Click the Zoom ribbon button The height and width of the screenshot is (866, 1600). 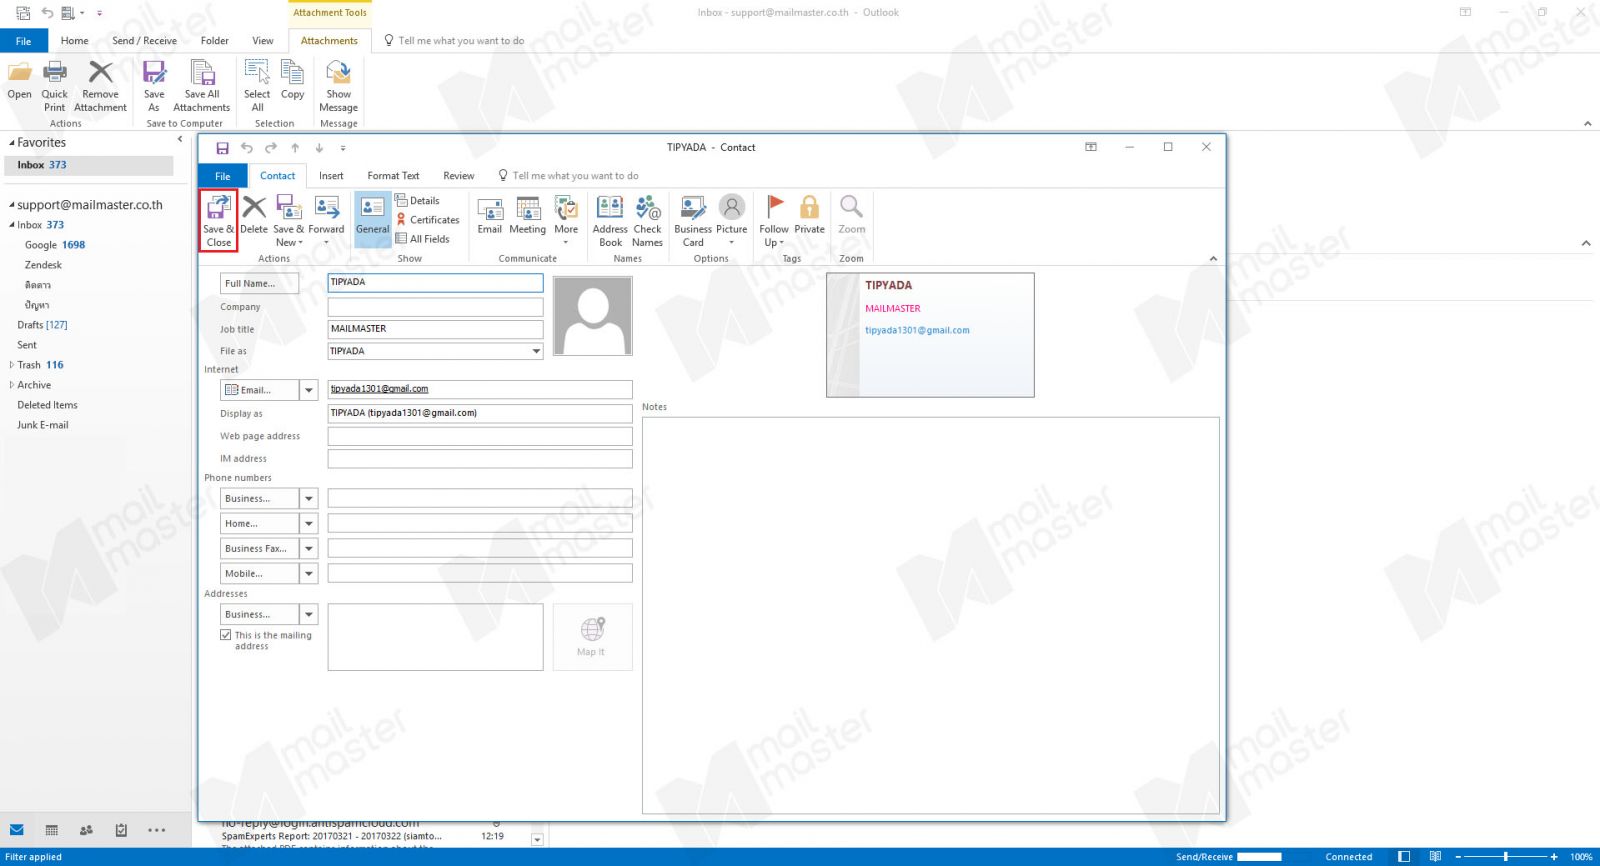click(851, 216)
